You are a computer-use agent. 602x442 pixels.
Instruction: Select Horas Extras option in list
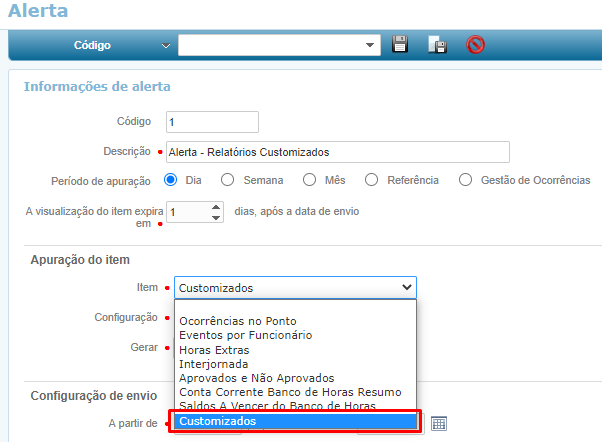pos(214,350)
